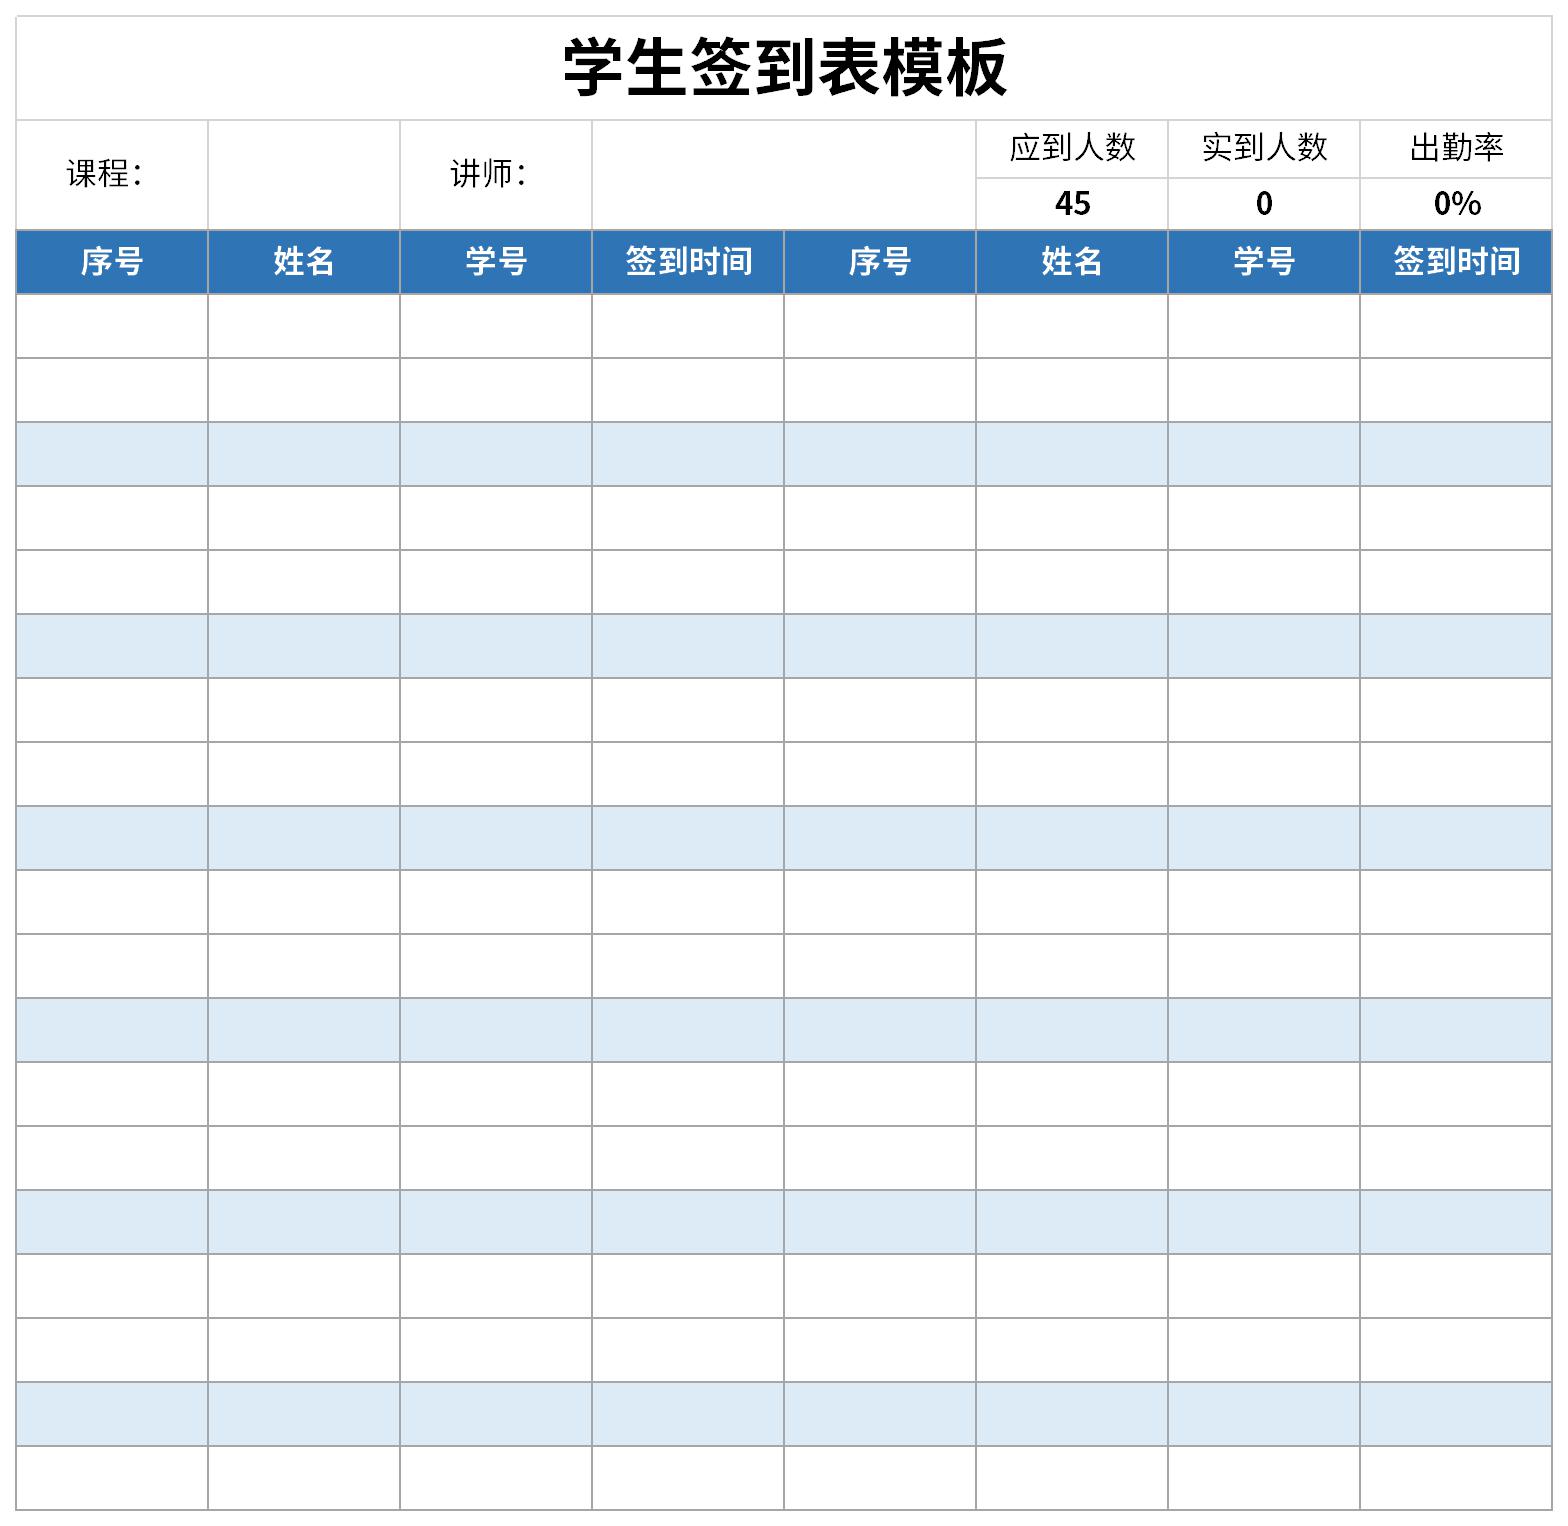
Task: Click the left-hand 姓名 column header
Action: (x=303, y=262)
